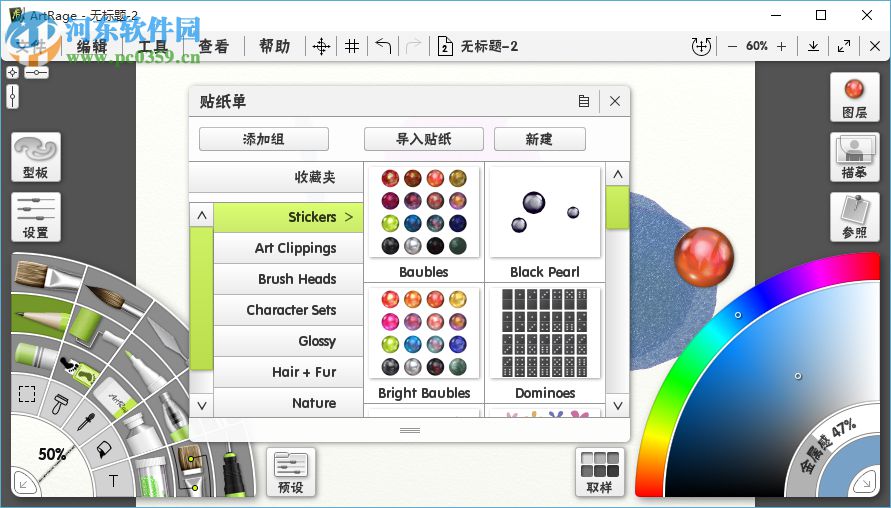Image resolution: width=891 pixels, height=508 pixels.
Task: Click the sticker panel bottom resize handle
Action: [410, 430]
